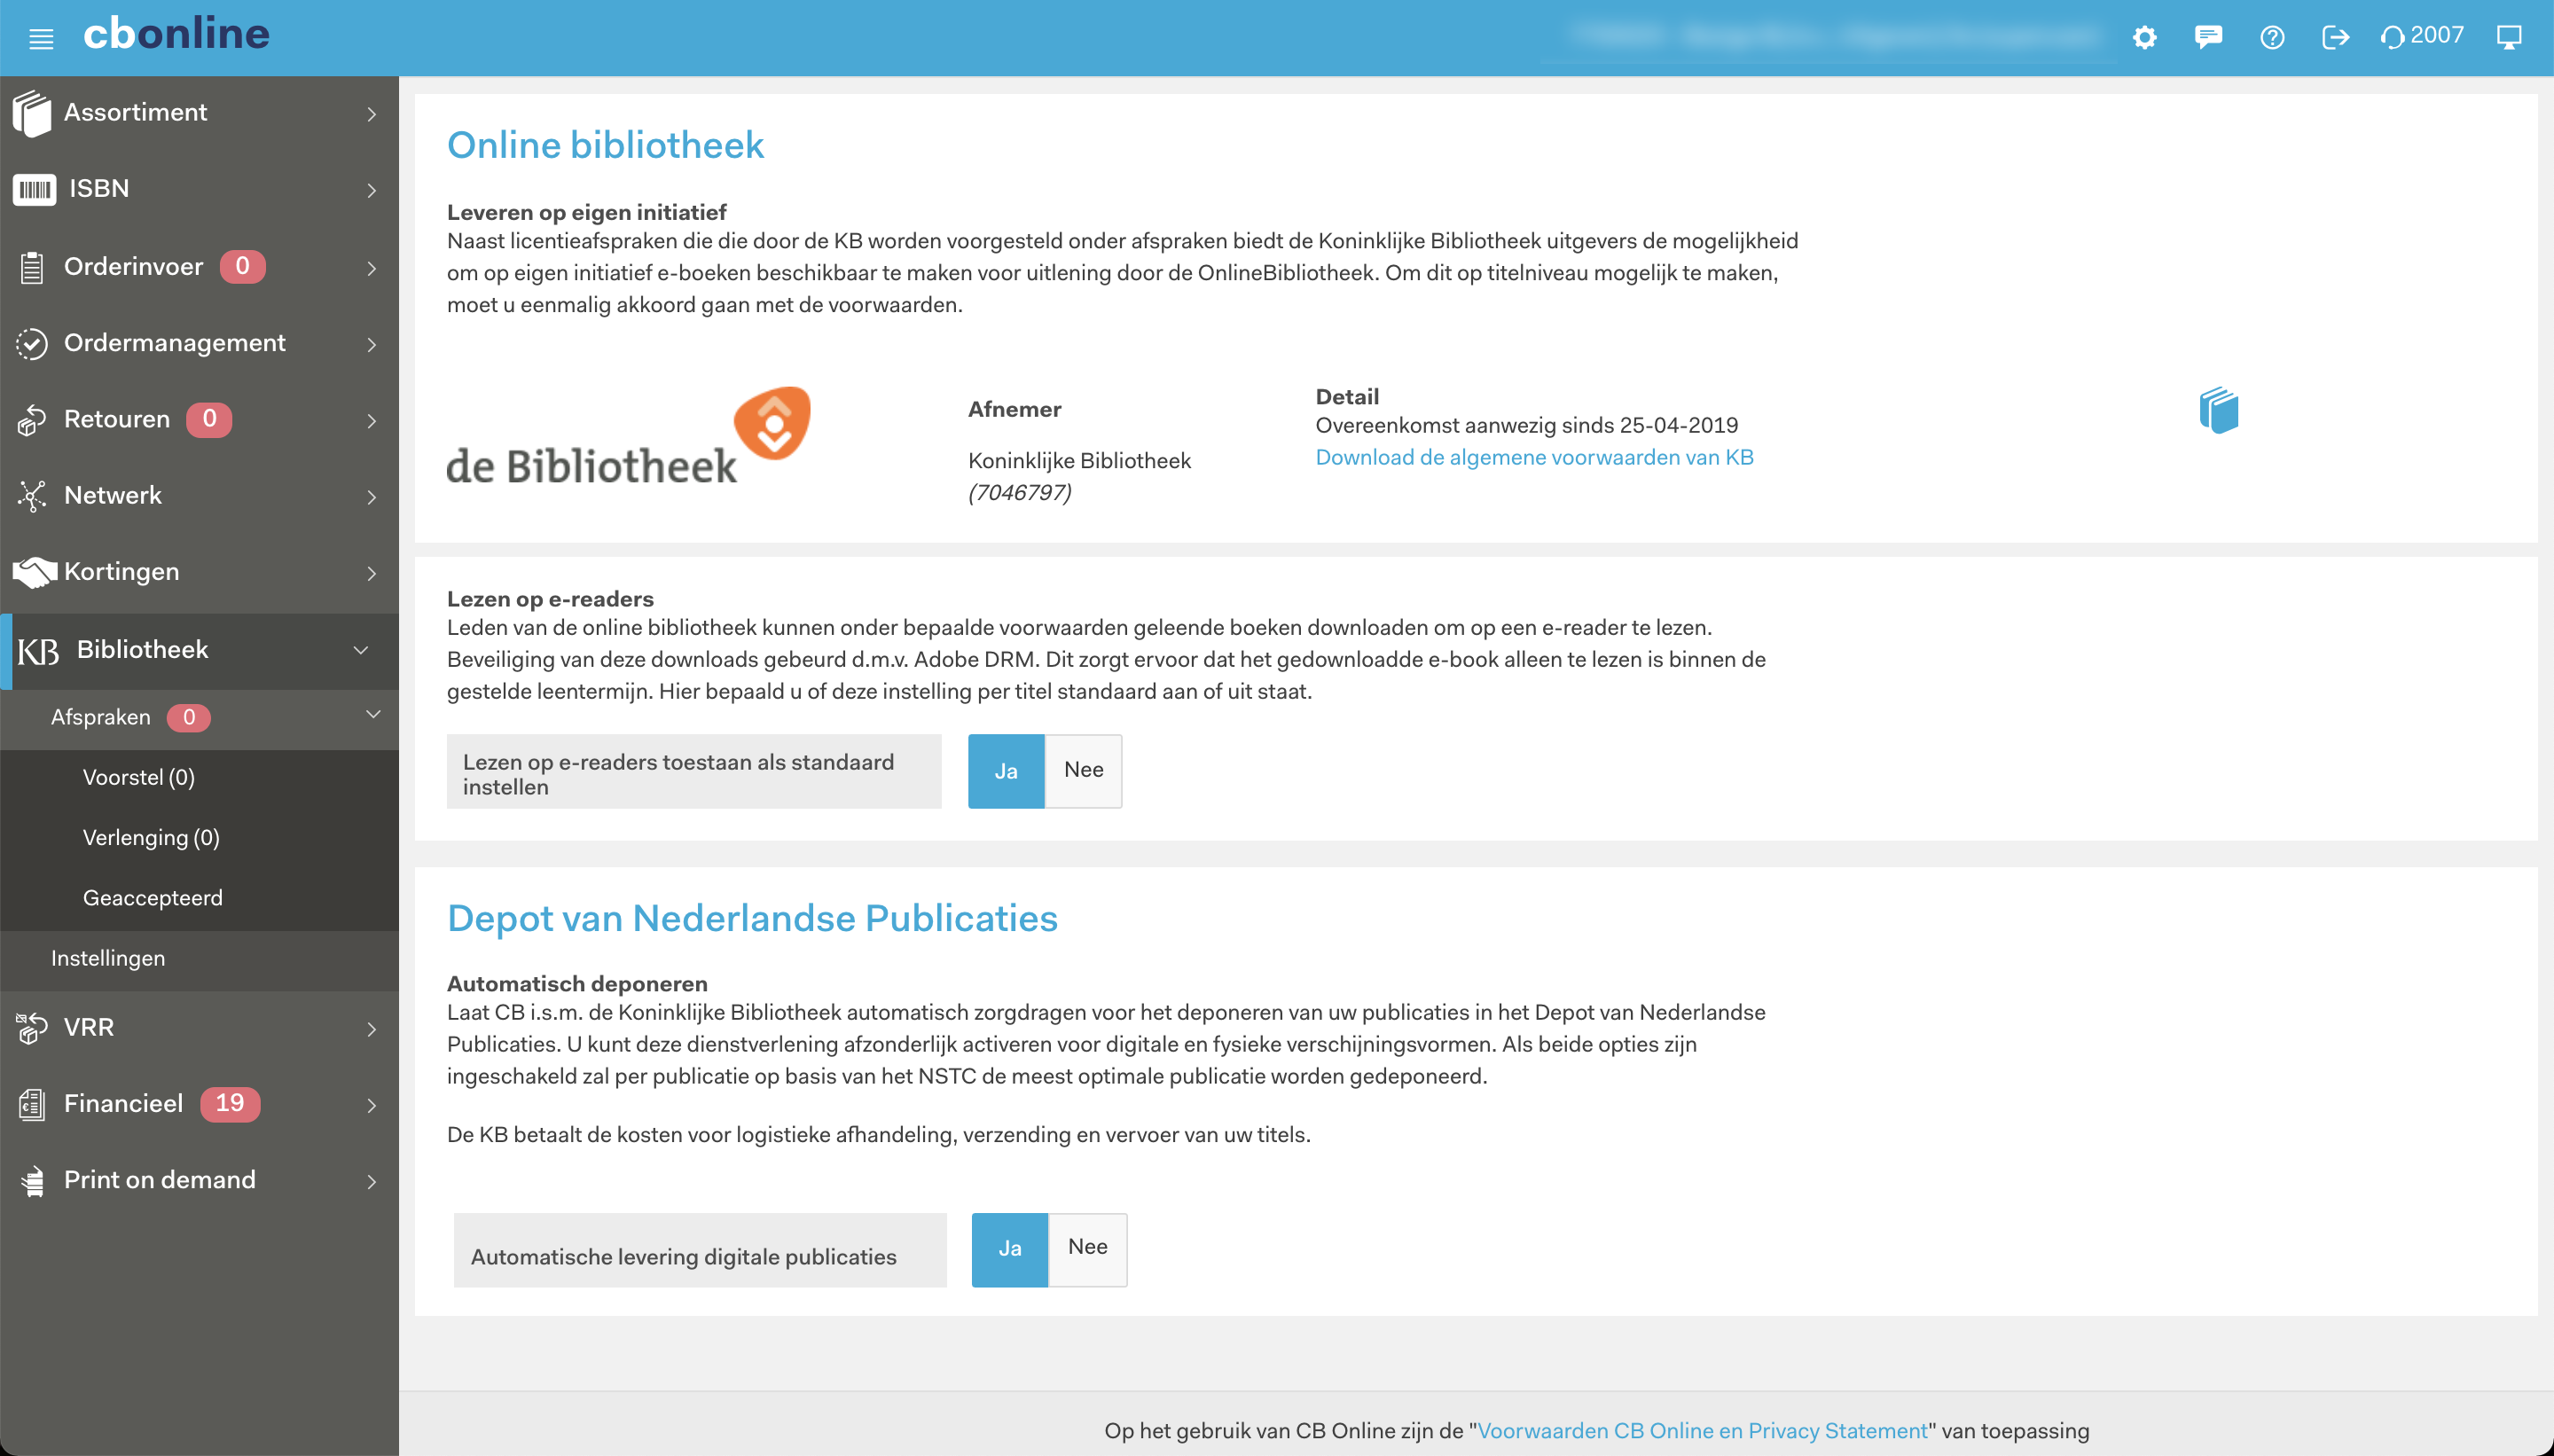Viewport: 2554px width, 1456px height.
Task: Expand the Financieel chevron
Action: (372, 1105)
